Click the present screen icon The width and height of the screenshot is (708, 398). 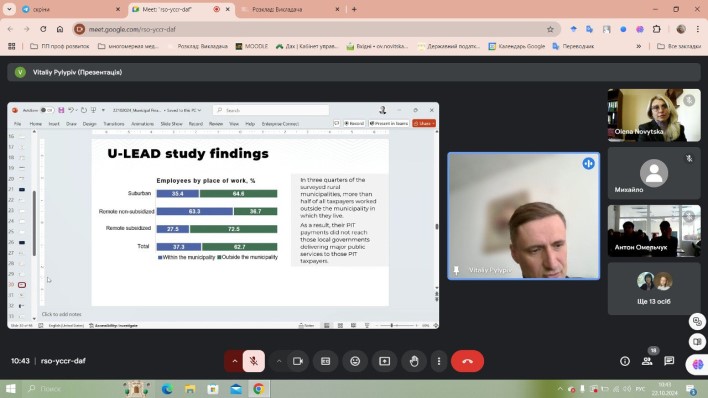(x=384, y=361)
